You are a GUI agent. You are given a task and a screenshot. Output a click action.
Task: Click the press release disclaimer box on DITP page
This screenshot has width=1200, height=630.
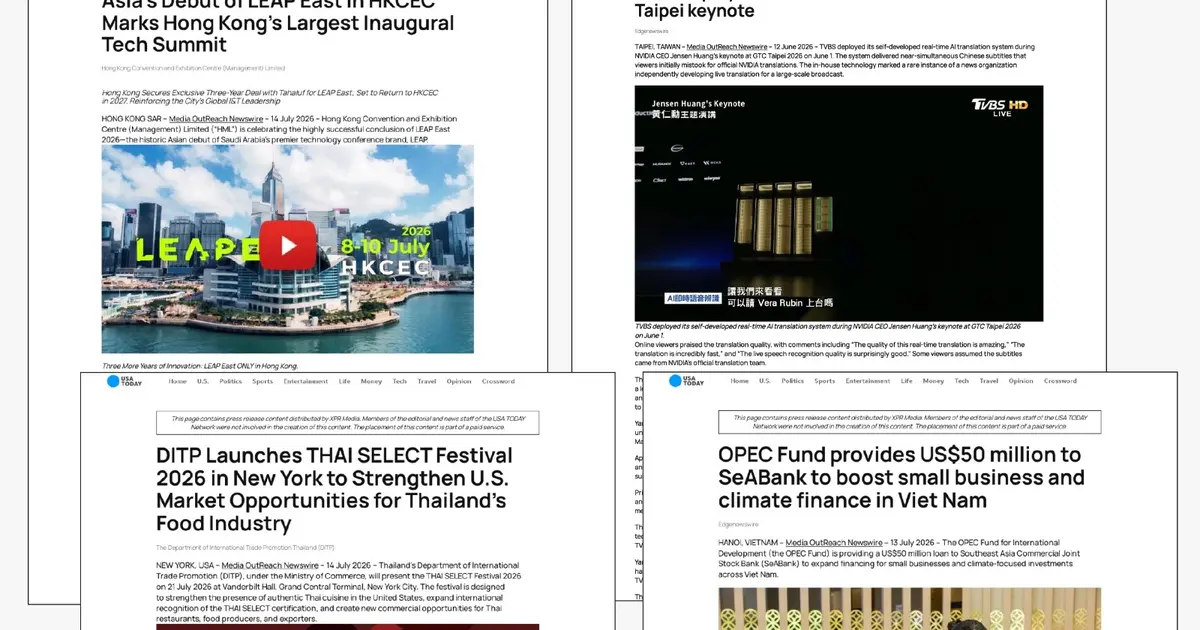(348, 422)
